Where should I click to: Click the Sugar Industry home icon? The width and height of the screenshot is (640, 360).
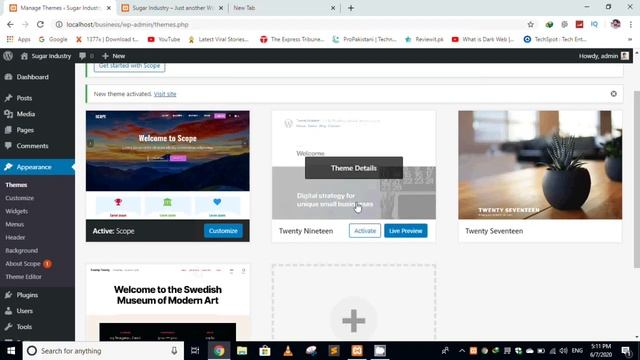(x=24, y=56)
